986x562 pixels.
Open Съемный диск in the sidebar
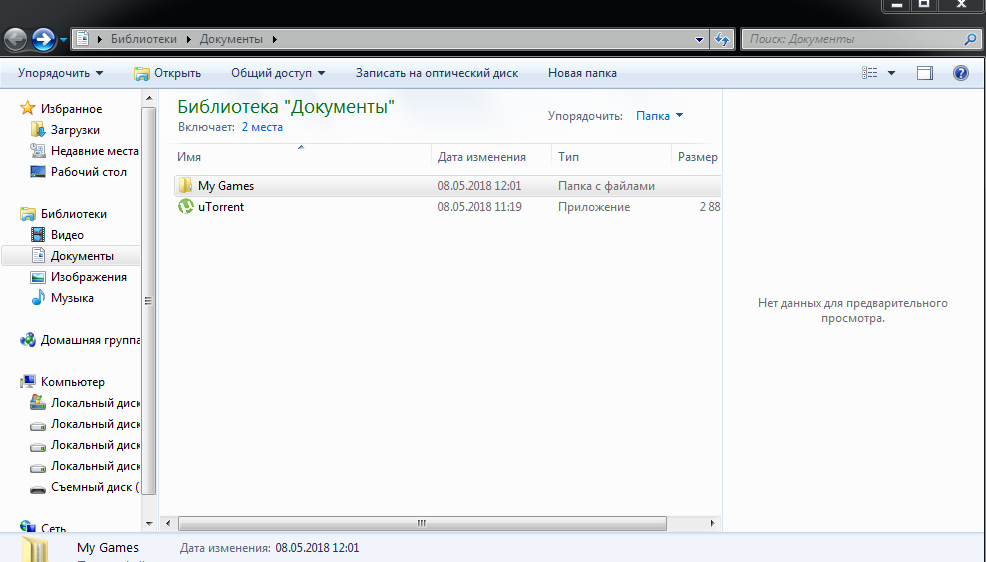[x=95, y=487]
